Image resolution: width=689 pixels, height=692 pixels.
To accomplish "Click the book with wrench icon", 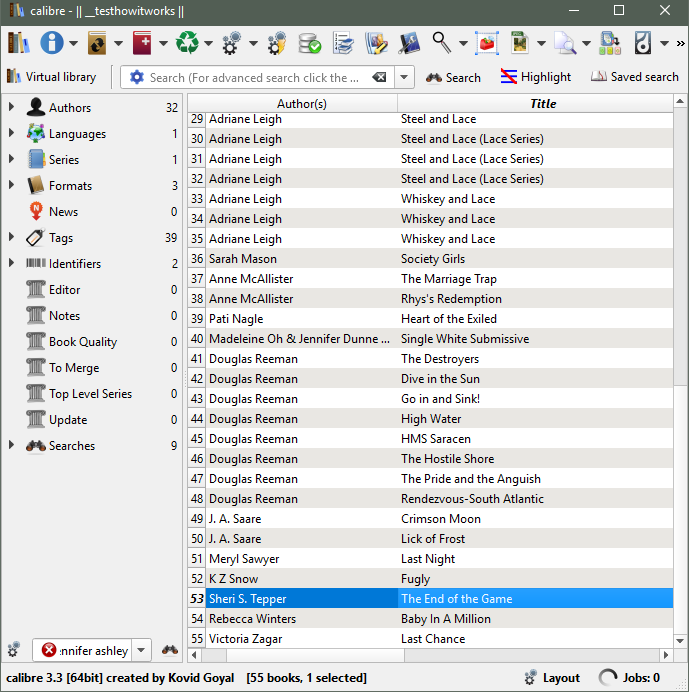I will coord(410,43).
